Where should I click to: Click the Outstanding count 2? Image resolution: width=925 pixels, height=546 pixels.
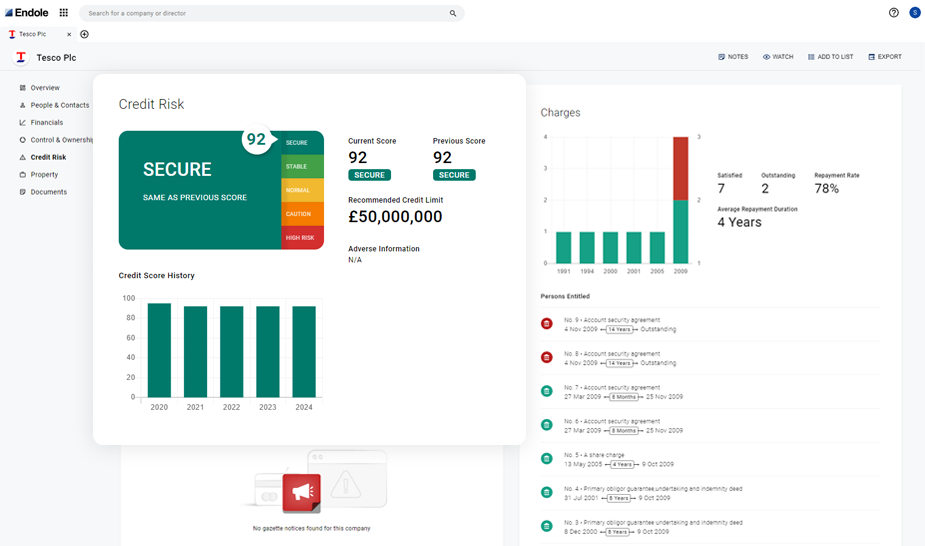click(765, 189)
